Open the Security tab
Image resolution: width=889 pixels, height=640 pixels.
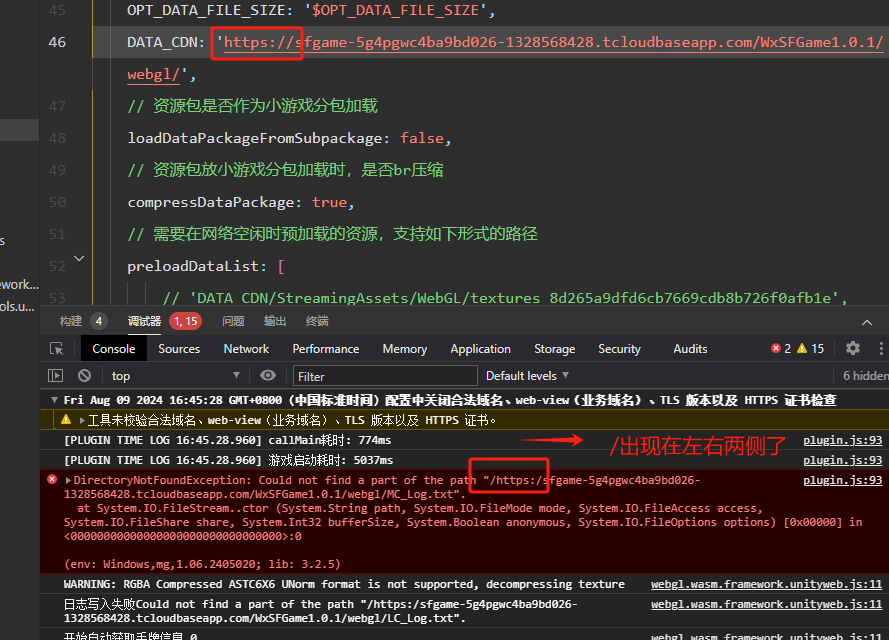click(x=619, y=349)
